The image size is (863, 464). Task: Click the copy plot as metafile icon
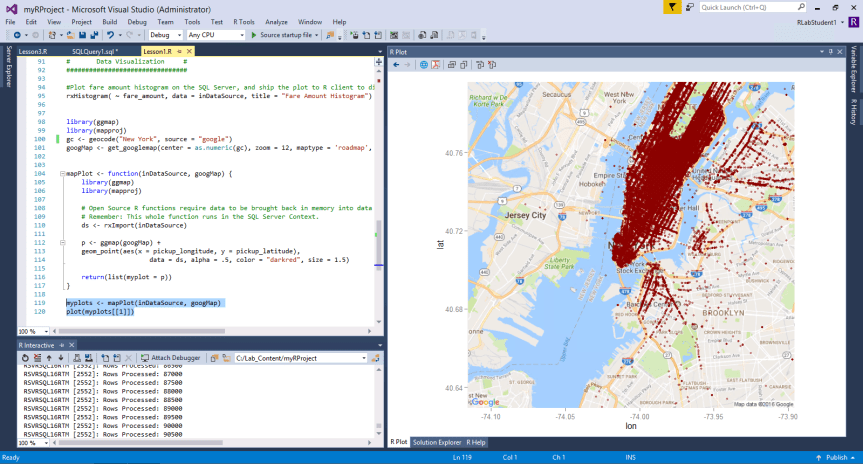tap(463, 65)
